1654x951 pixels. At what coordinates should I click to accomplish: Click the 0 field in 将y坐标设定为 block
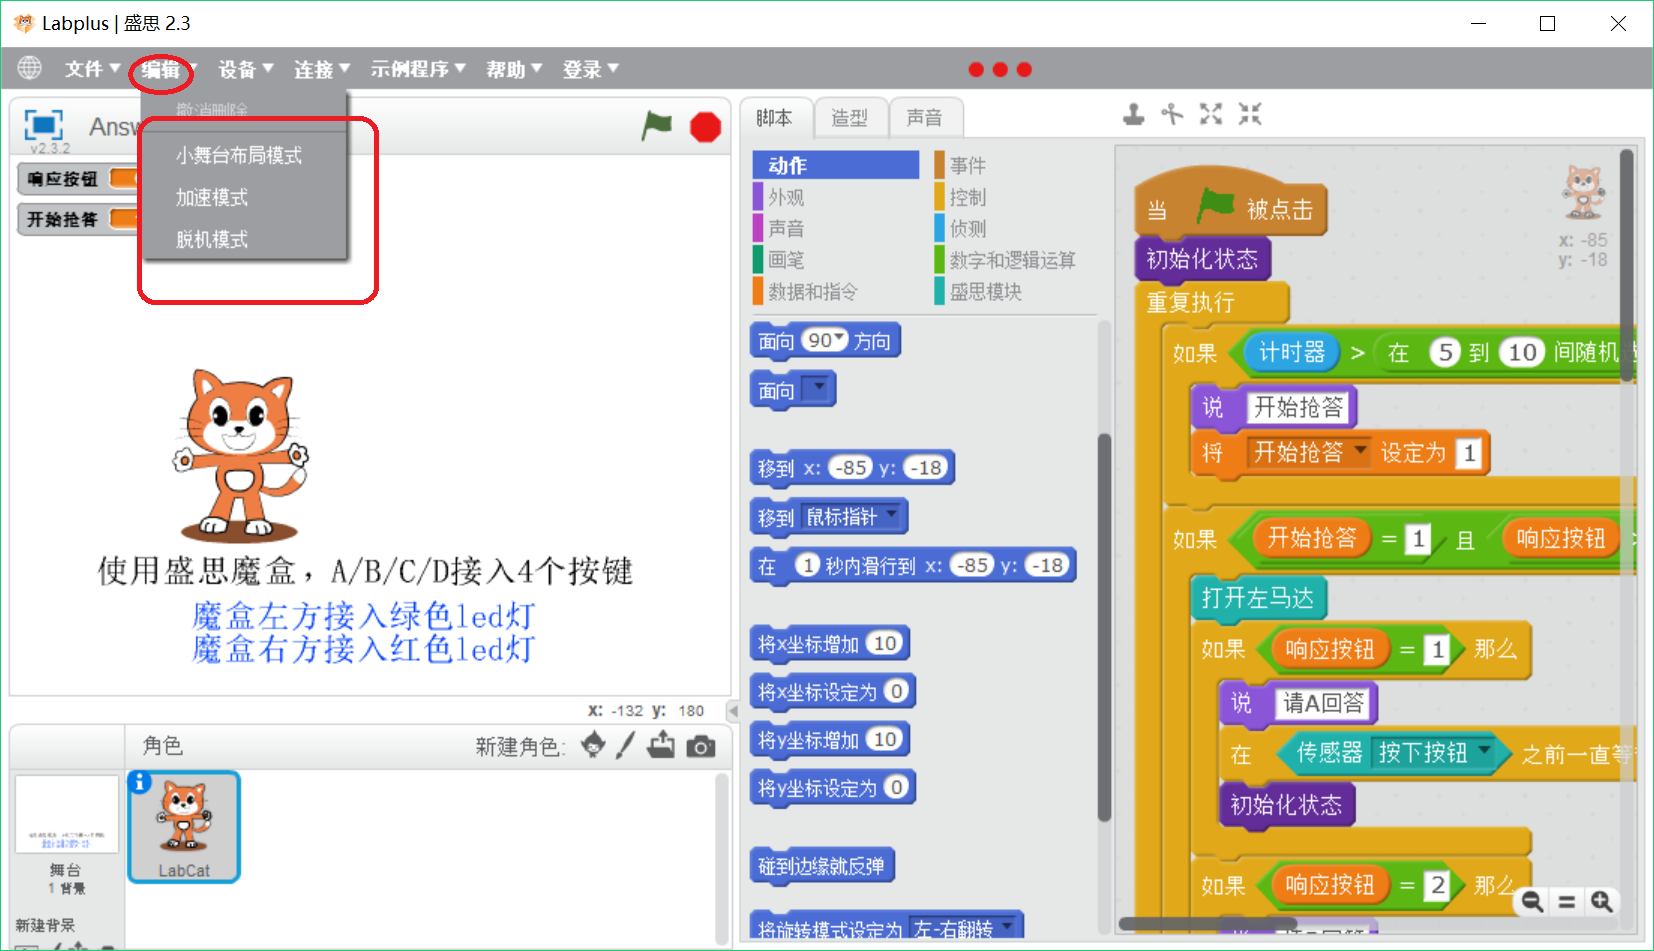(x=896, y=787)
